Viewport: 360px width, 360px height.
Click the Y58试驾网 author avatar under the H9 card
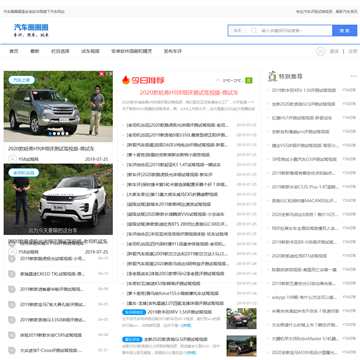point(12,159)
